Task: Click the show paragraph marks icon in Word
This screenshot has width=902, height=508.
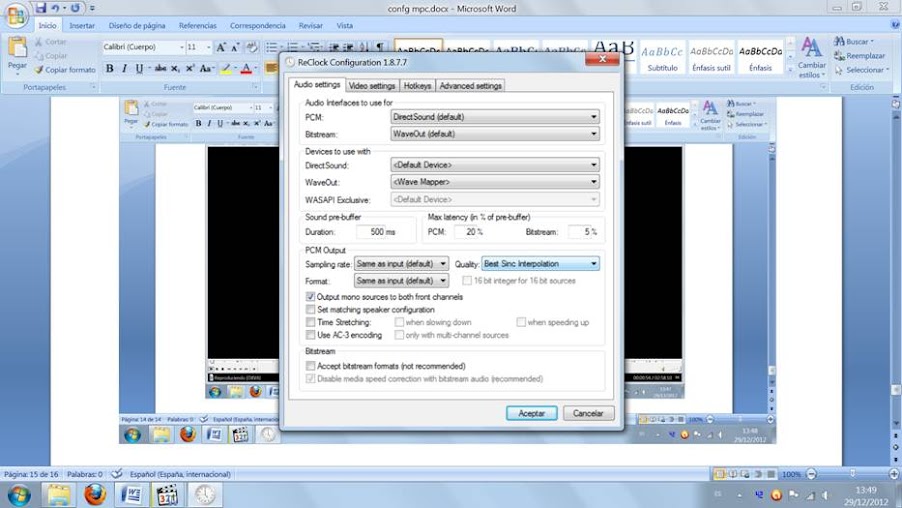Action: (380, 47)
